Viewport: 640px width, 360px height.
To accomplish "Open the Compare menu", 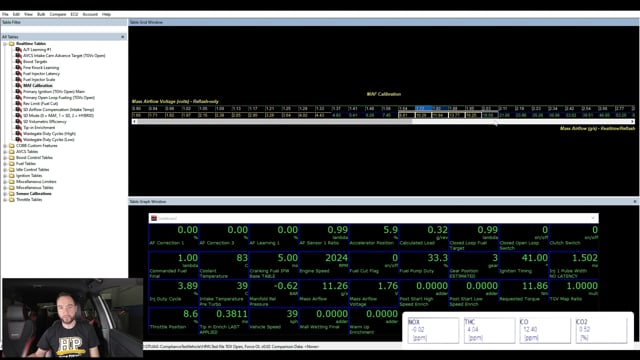I will coord(58,14).
